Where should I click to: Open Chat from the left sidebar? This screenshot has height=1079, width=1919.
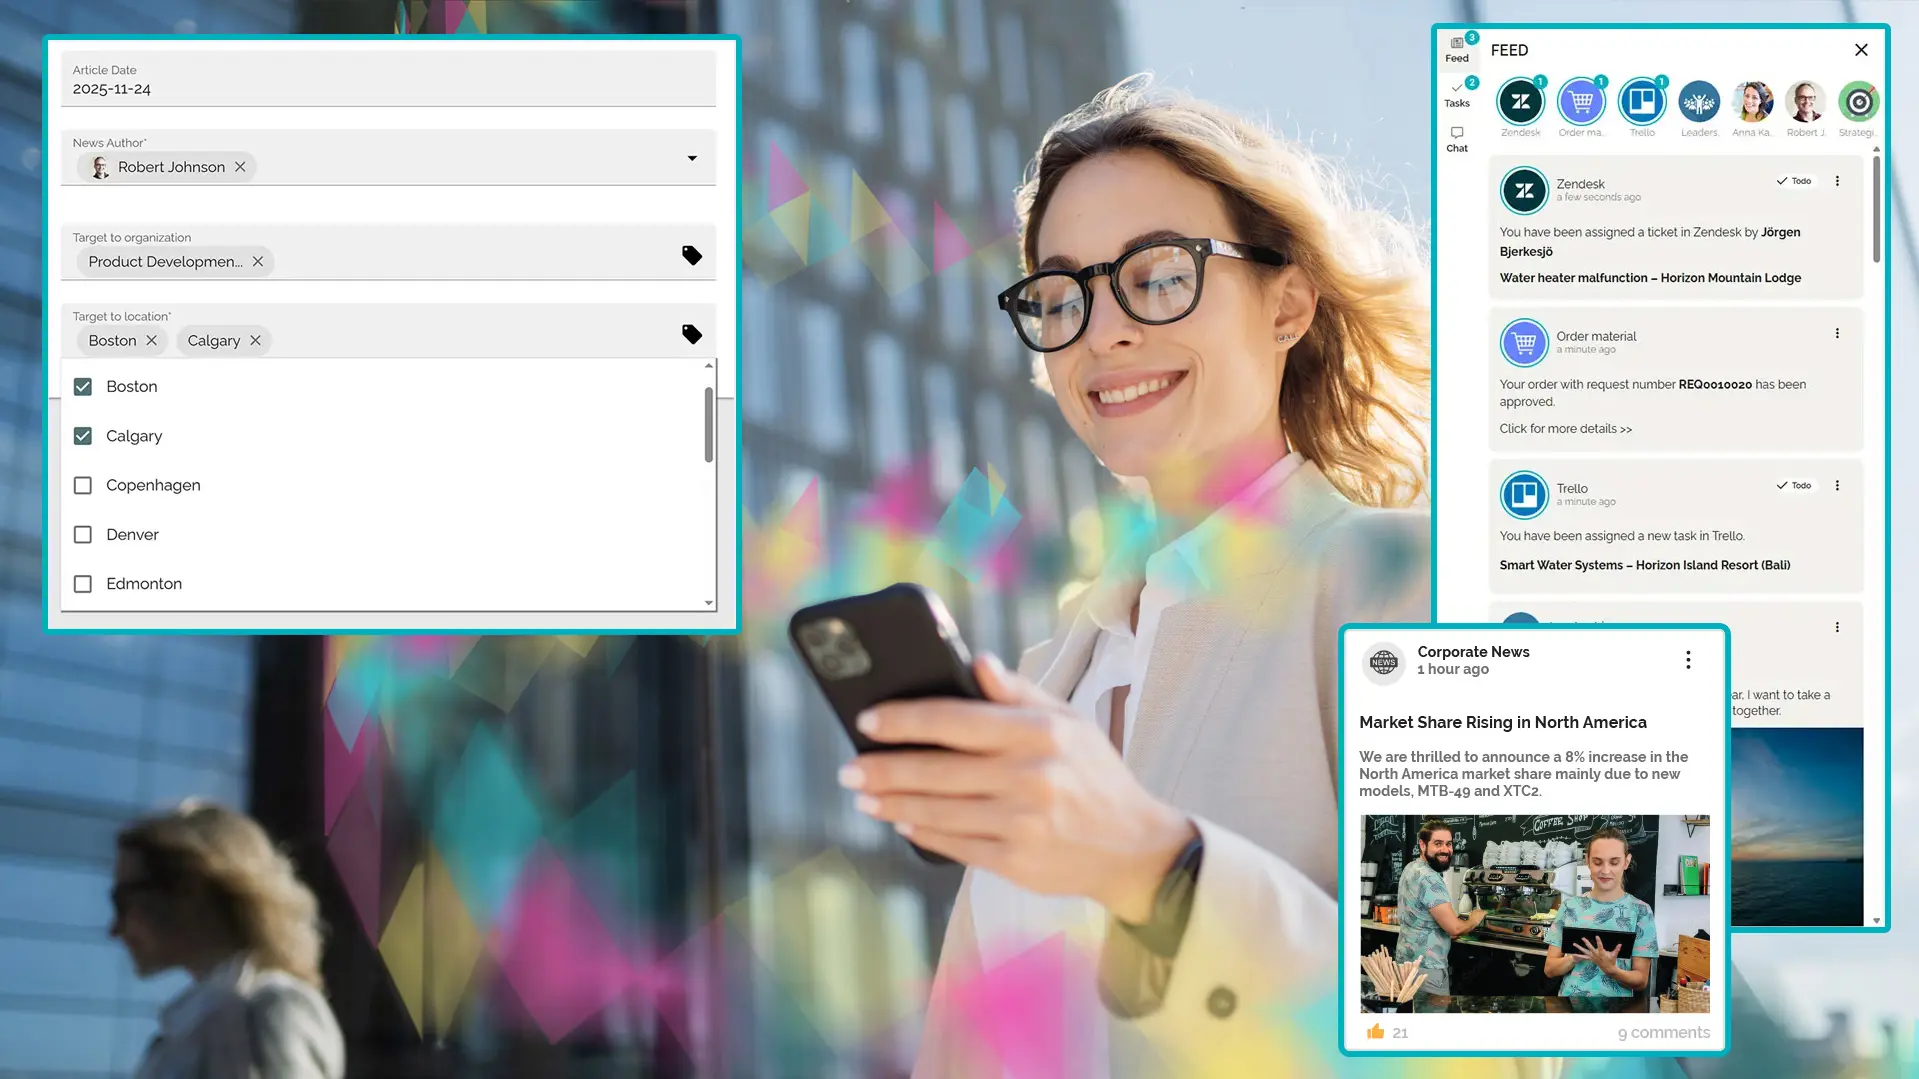[x=1457, y=139]
